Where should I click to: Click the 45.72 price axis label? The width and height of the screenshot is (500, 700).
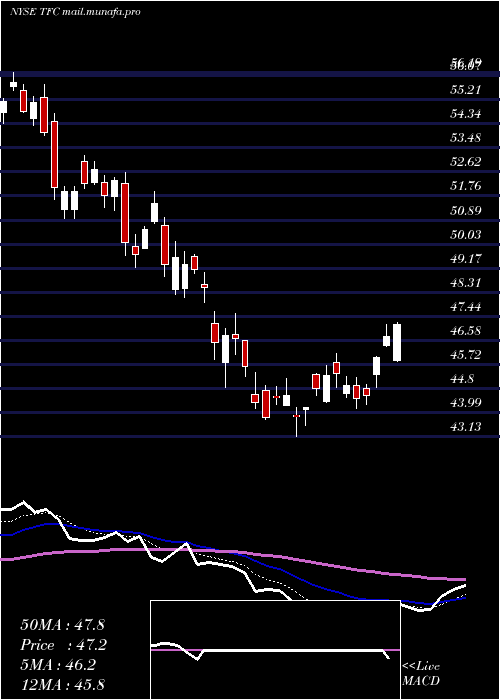[466, 354]
